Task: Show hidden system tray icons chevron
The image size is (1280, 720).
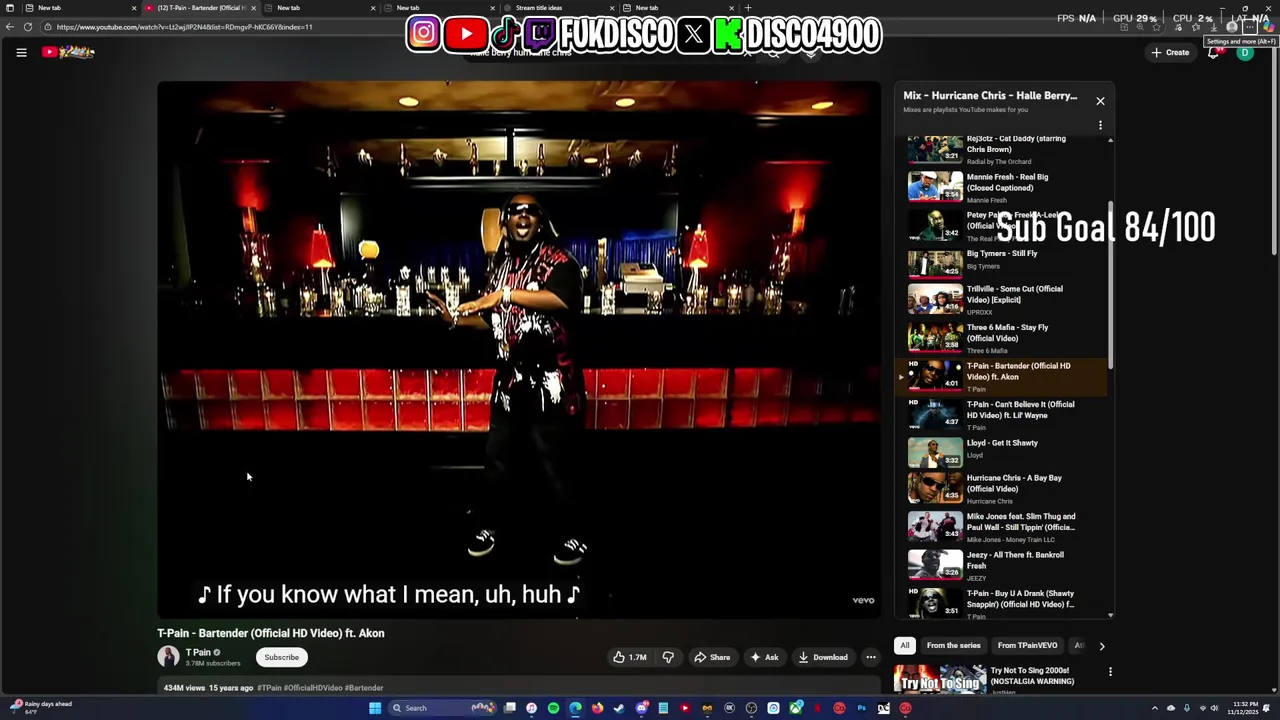Action: click(x=1155, y=708)
